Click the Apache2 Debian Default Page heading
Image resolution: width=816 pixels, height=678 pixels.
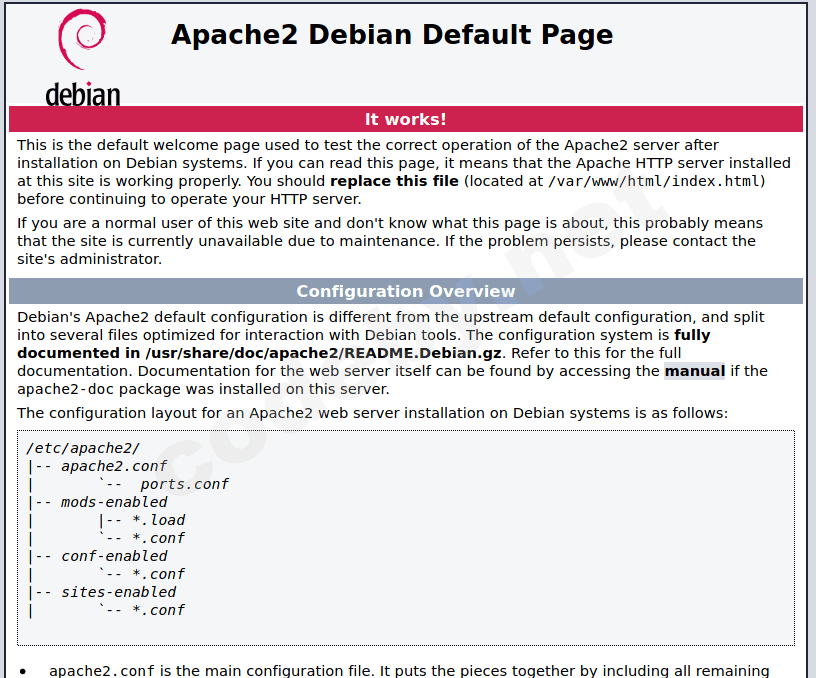point(392,35)
